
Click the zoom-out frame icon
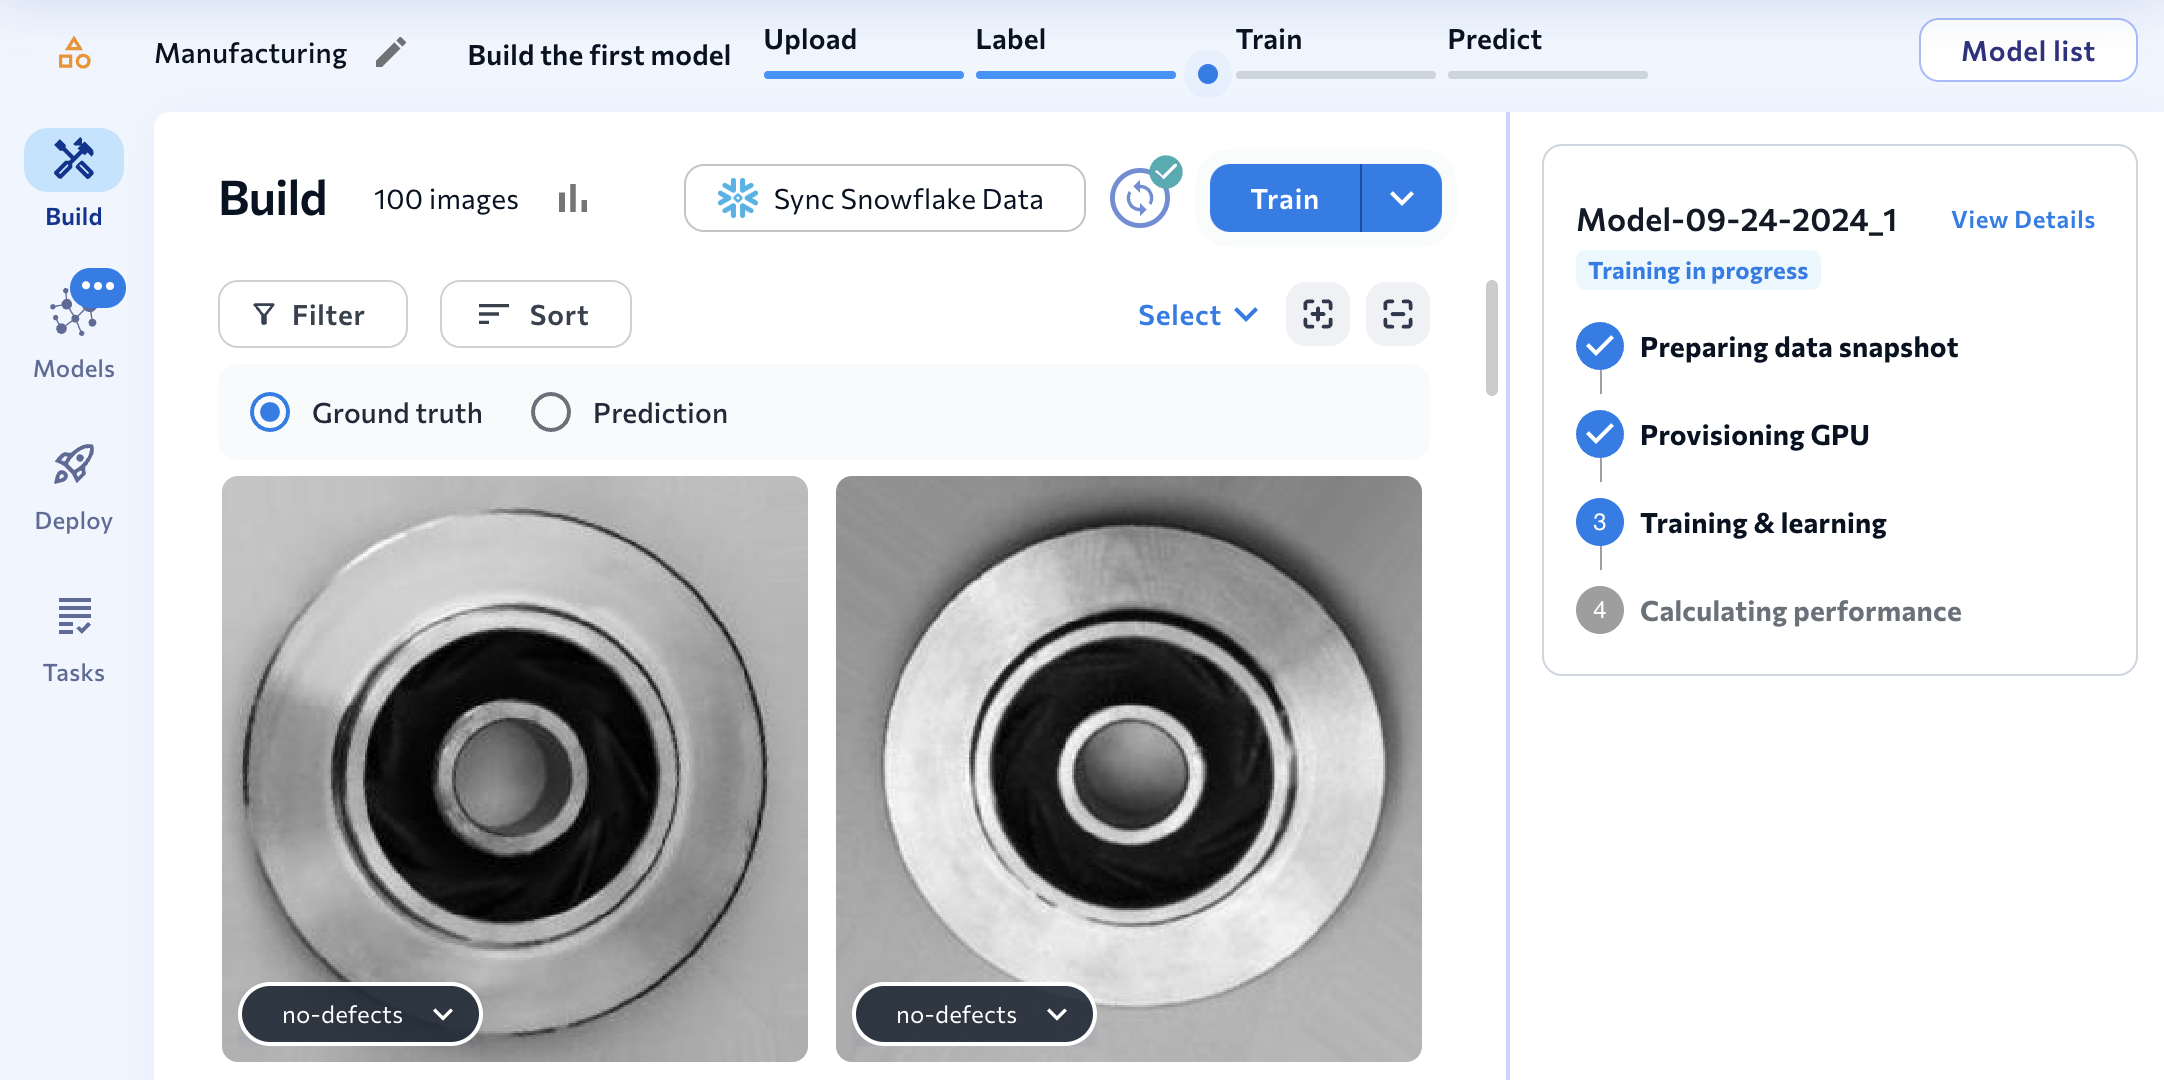tap(1397, 315)
